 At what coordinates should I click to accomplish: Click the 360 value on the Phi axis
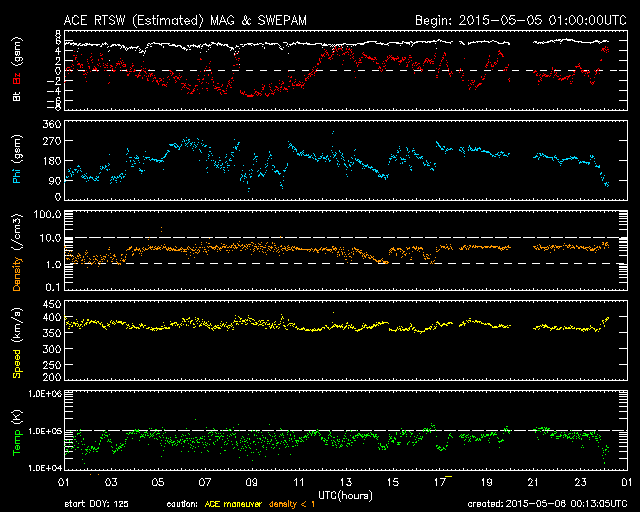[x=49, y=124]
